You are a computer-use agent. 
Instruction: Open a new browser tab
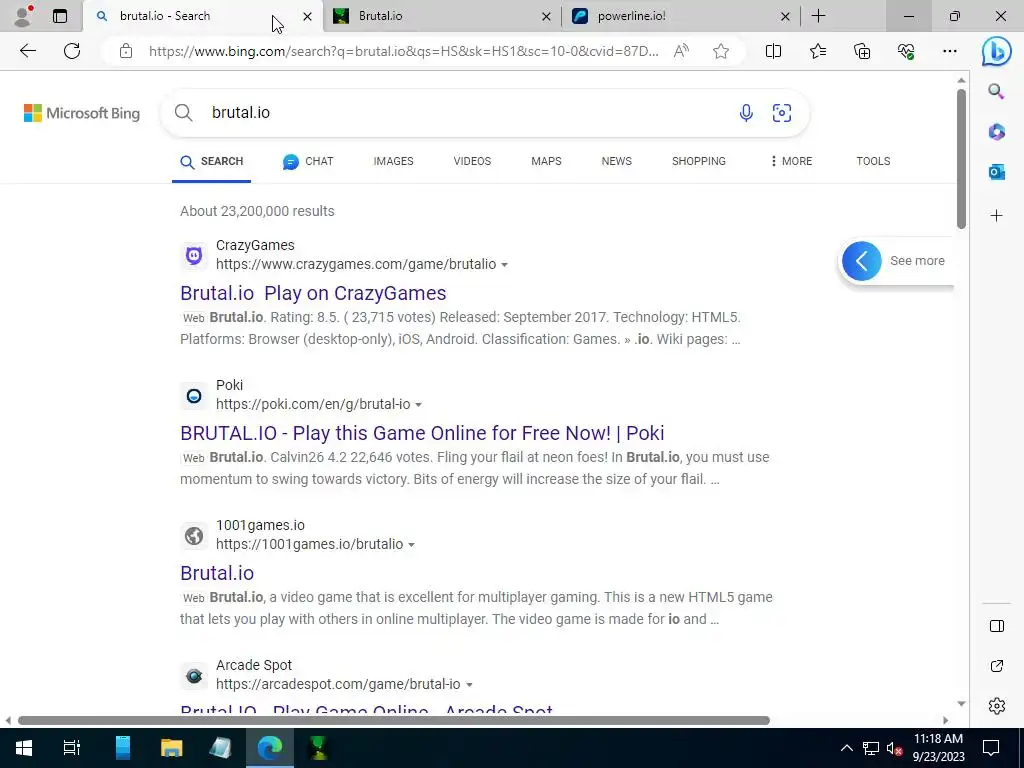818,16
